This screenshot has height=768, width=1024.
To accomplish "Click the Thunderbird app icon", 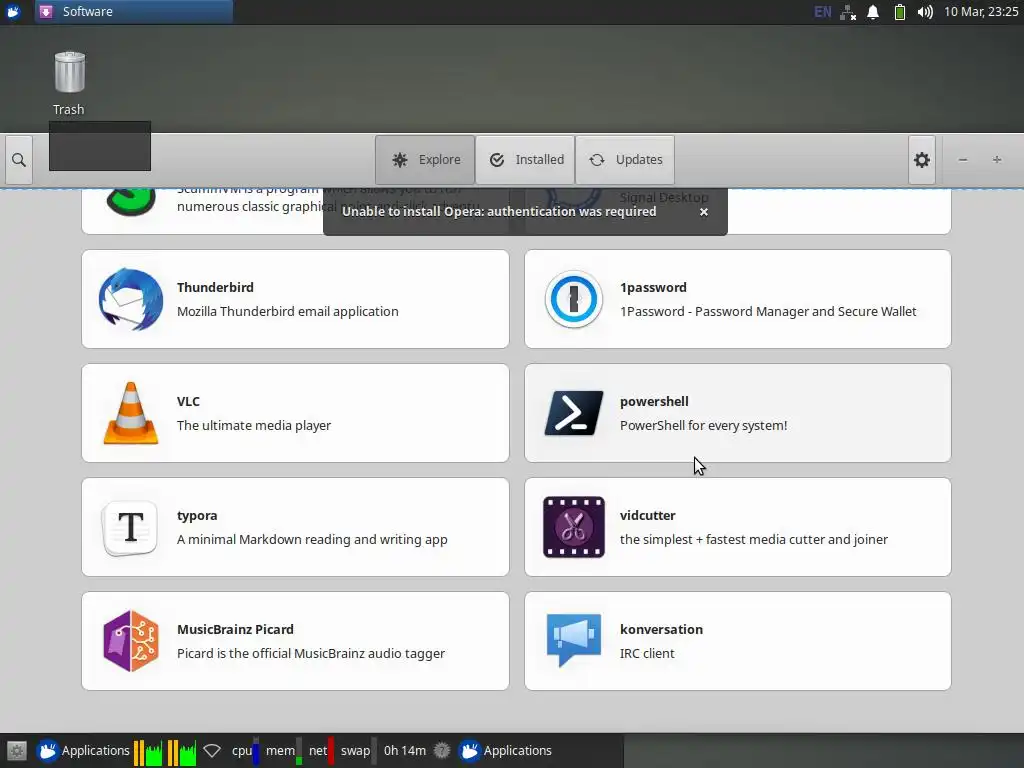I will pos(131,299).
